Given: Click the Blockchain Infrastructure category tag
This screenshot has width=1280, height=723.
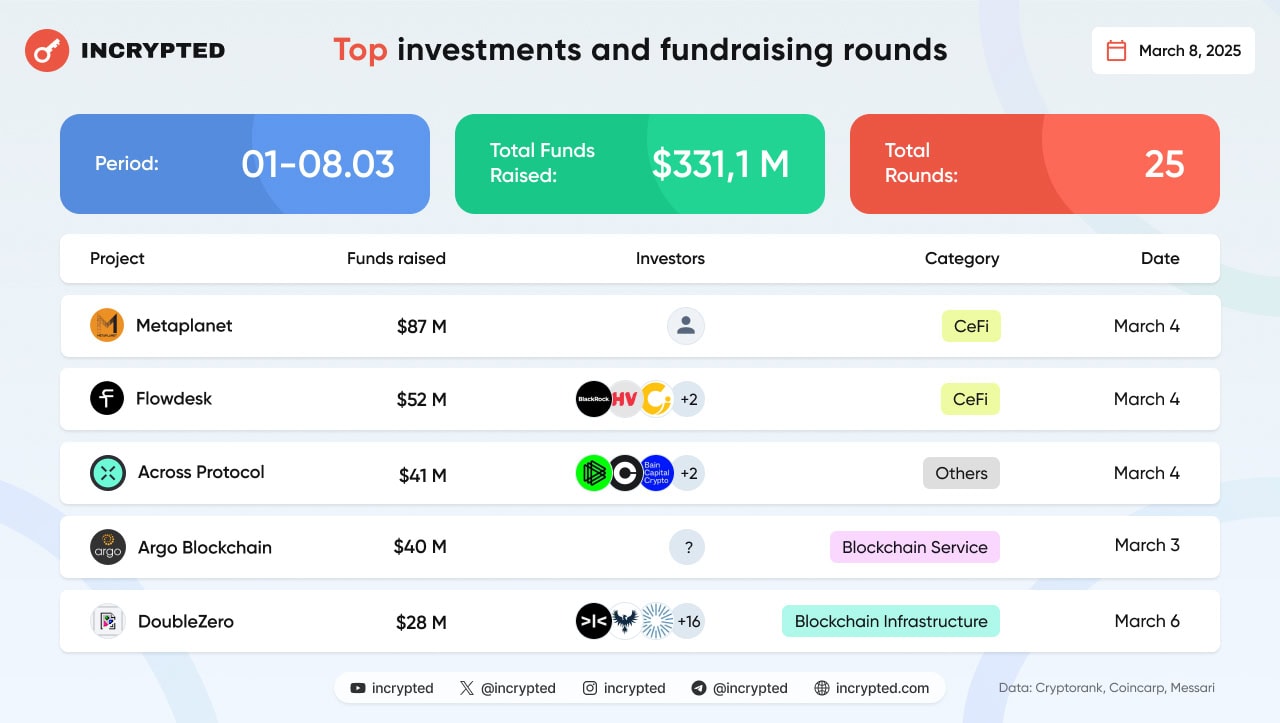Looking at the screenshot, I should tap(891, 621).
